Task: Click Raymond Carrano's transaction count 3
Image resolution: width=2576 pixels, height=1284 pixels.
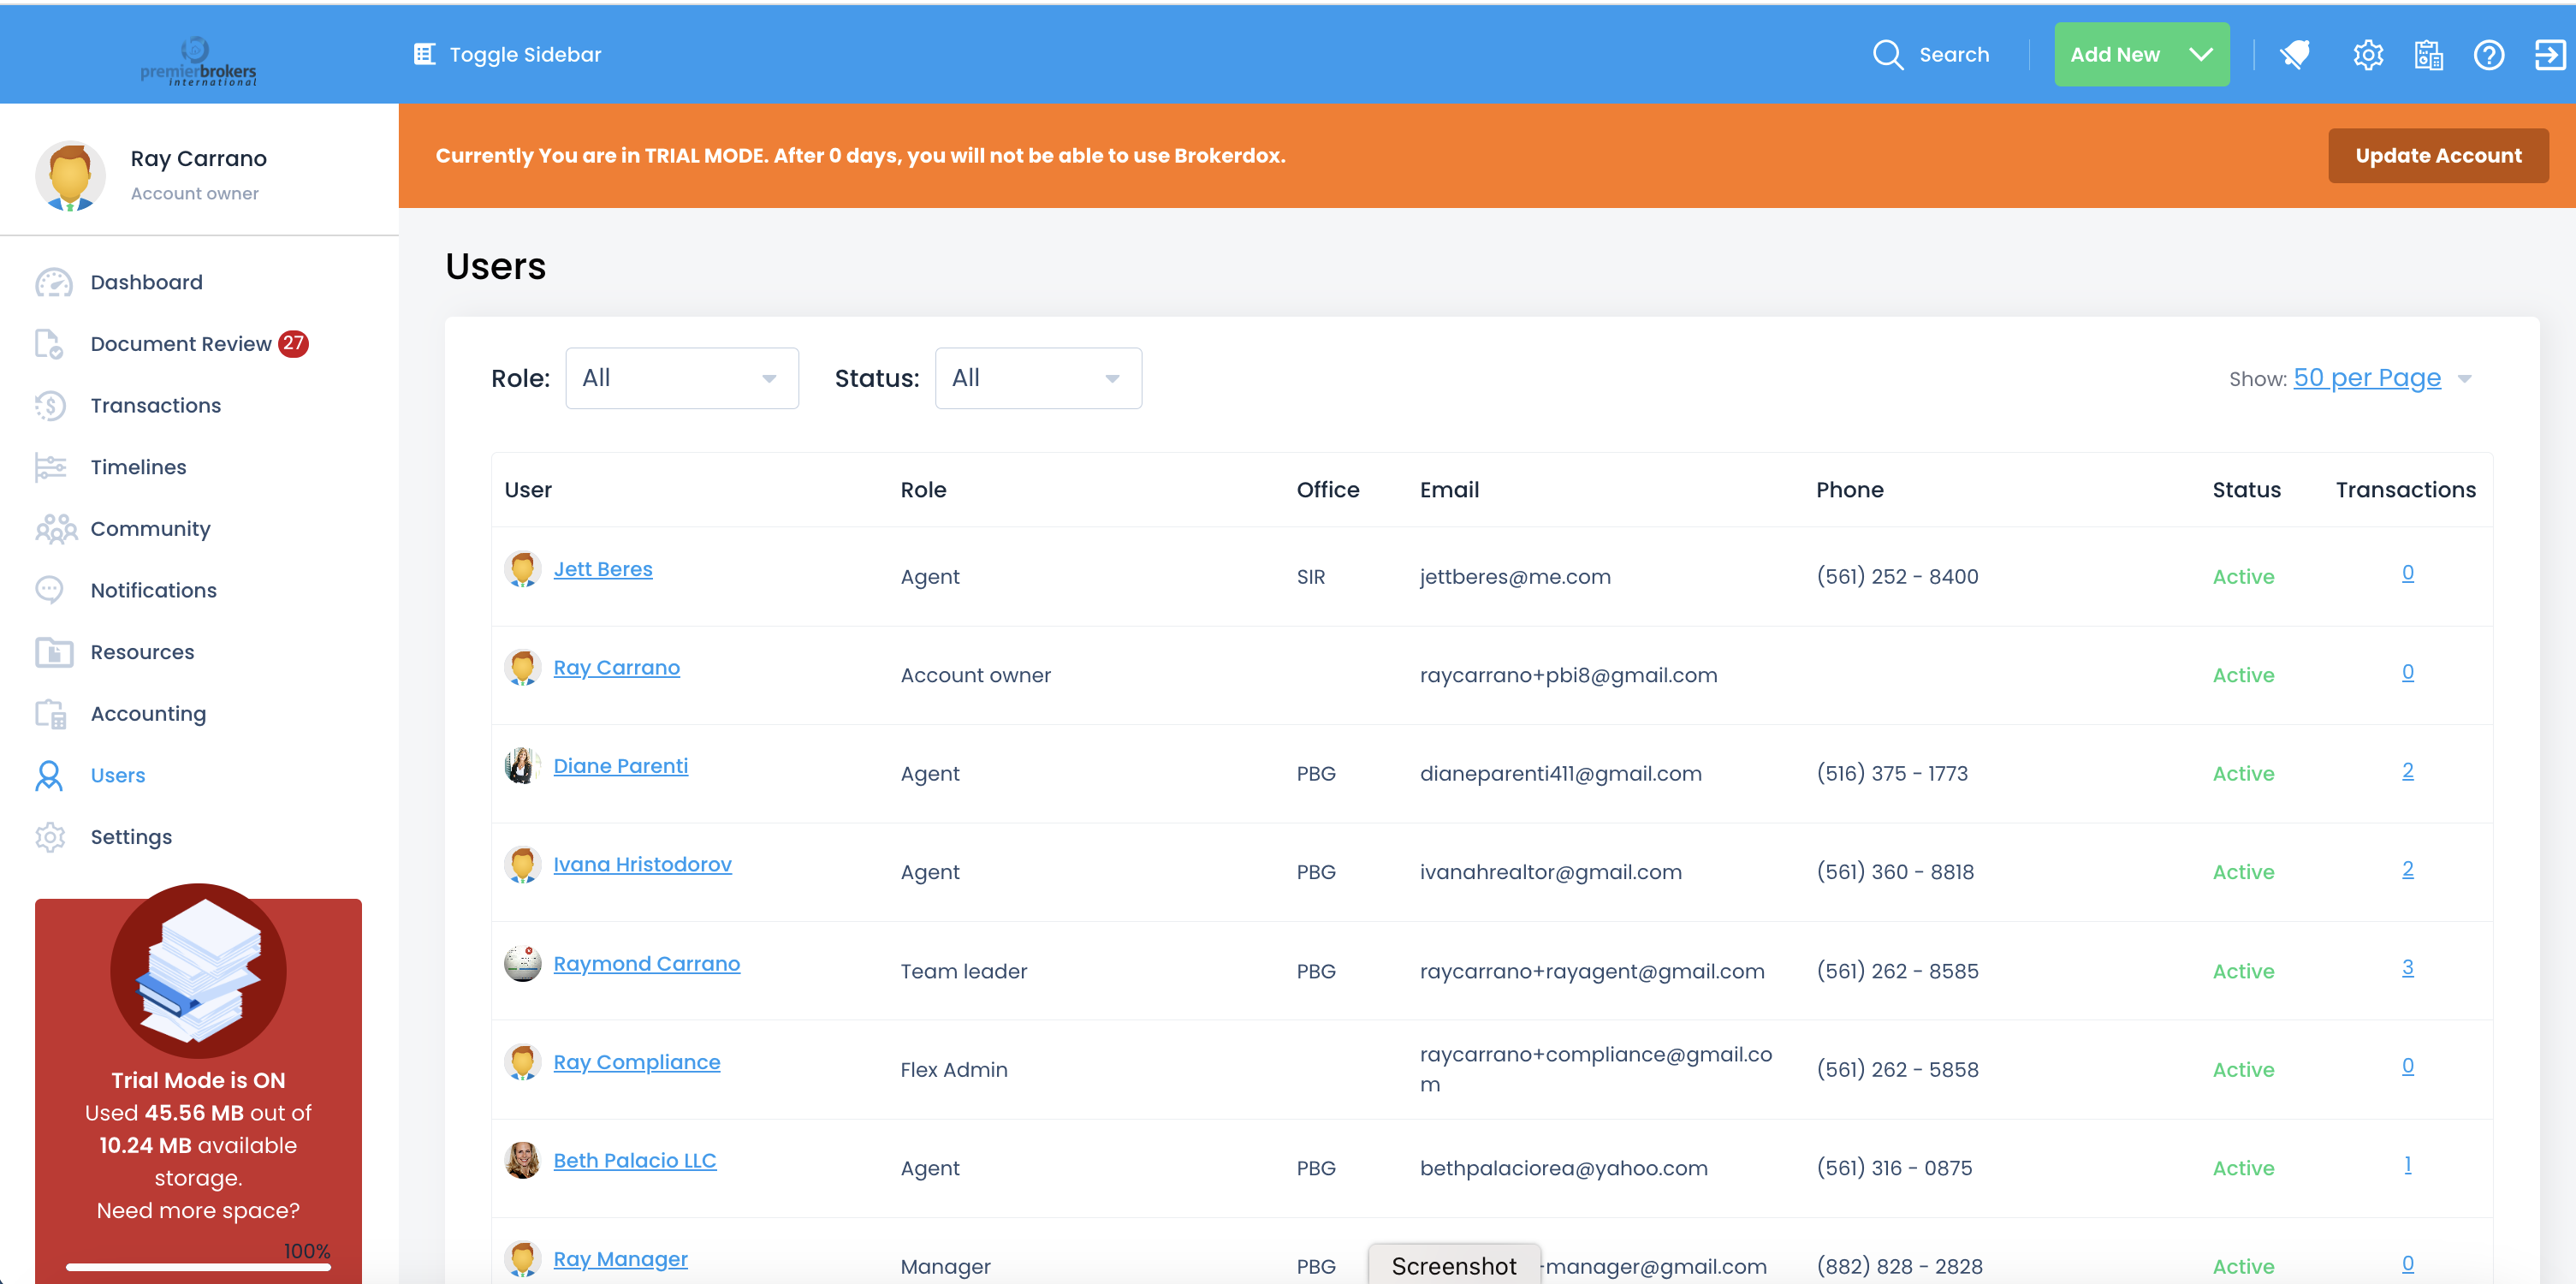Action: point(2407,968)
